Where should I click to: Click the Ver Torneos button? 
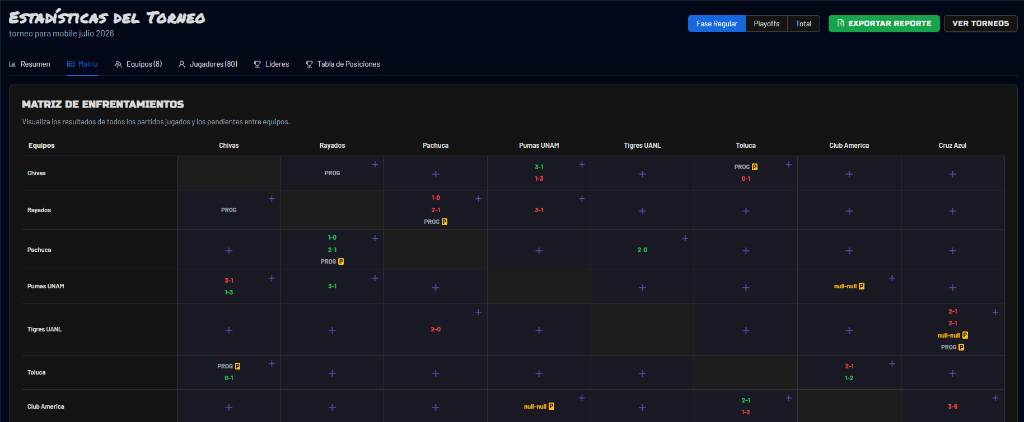(980, 24)
